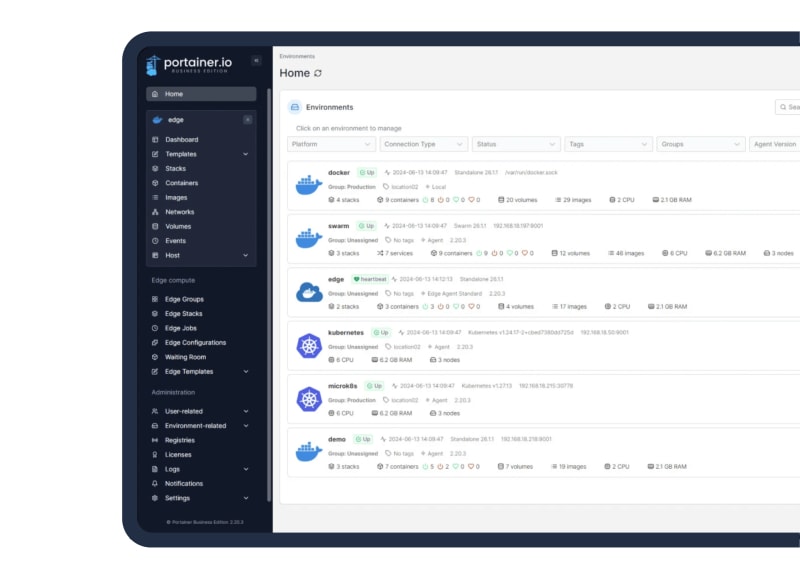The width and height of the screenshot is (800, 580).
Task: Expand the Settings menu in sidebar
Action: click(246, 498)
